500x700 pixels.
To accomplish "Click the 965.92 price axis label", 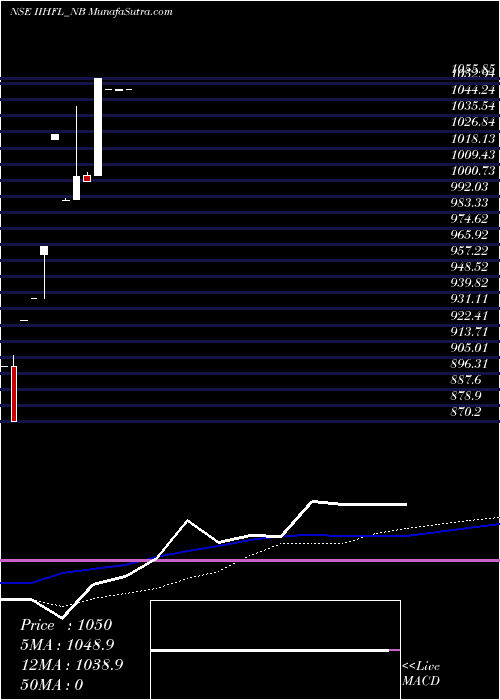I will tap(469, 235).
